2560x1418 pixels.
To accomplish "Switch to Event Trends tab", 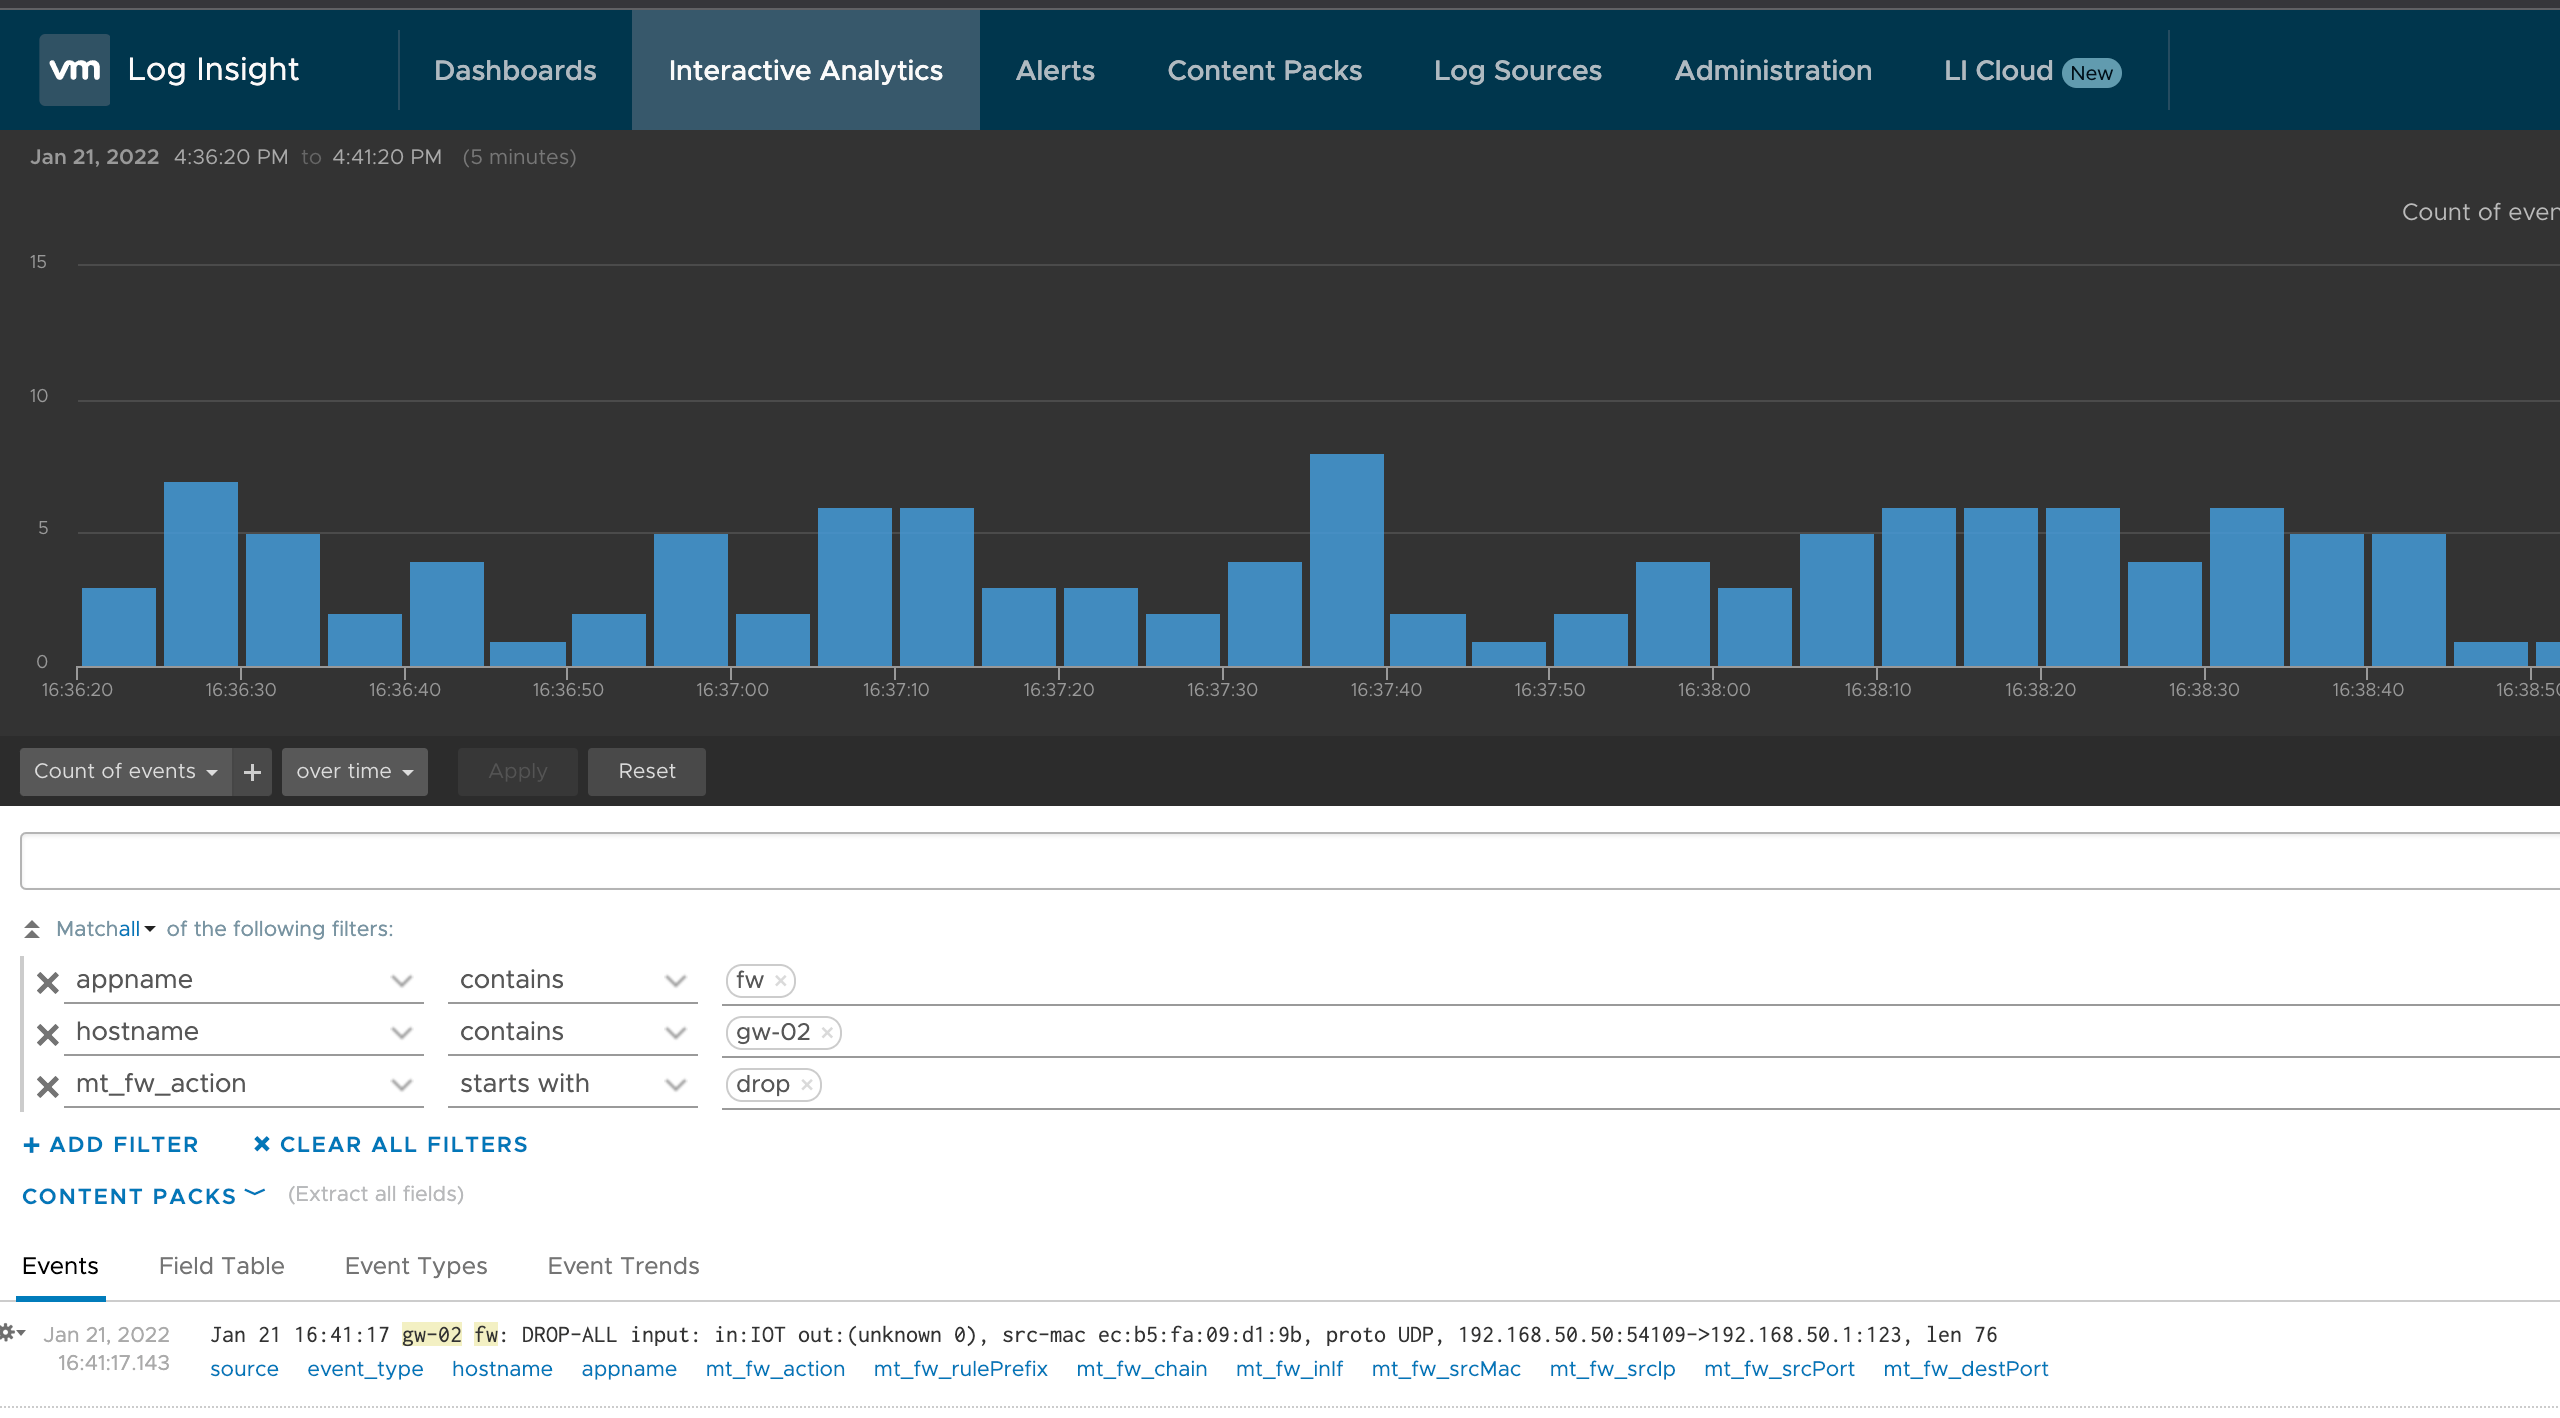I will (623, 1266).
